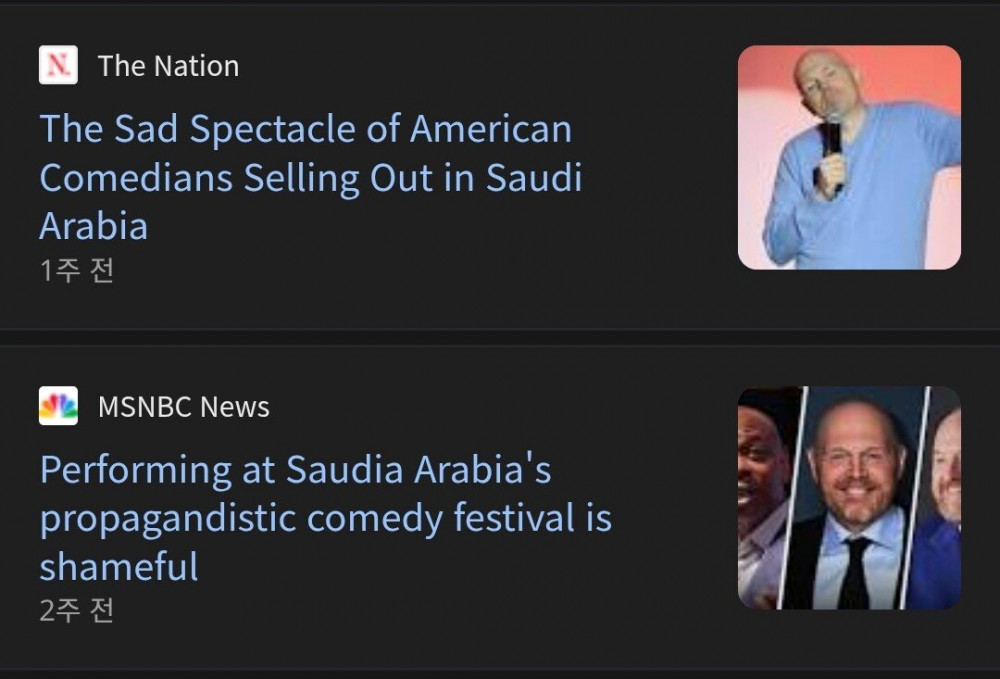Click the right panel of the collage image
Screen dimensions: 1000x679
coord(943,498)
